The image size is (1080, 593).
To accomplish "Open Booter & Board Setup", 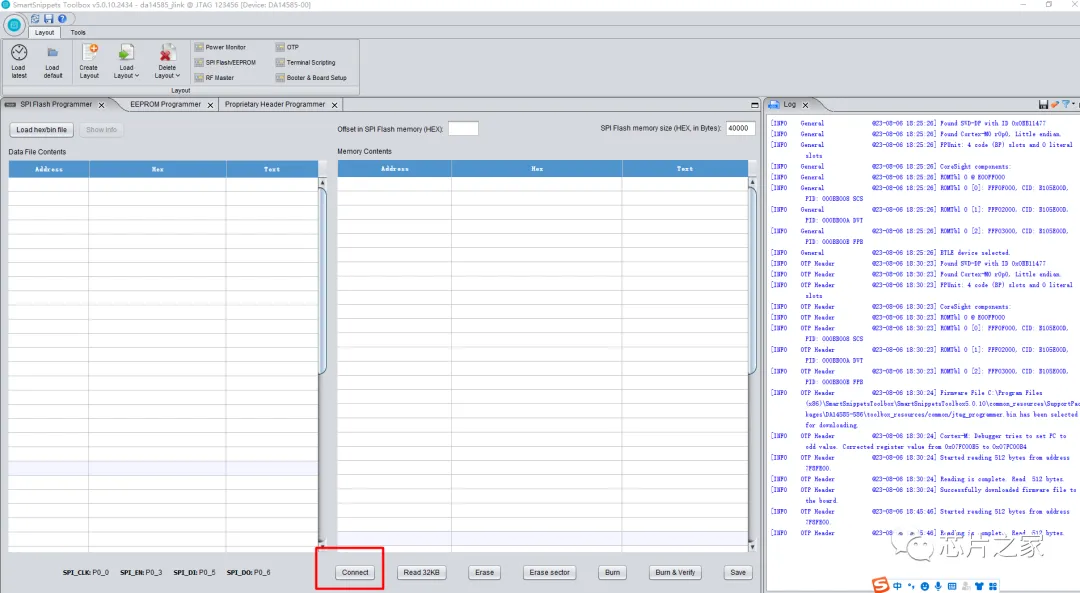I will (x=316, y=77).
